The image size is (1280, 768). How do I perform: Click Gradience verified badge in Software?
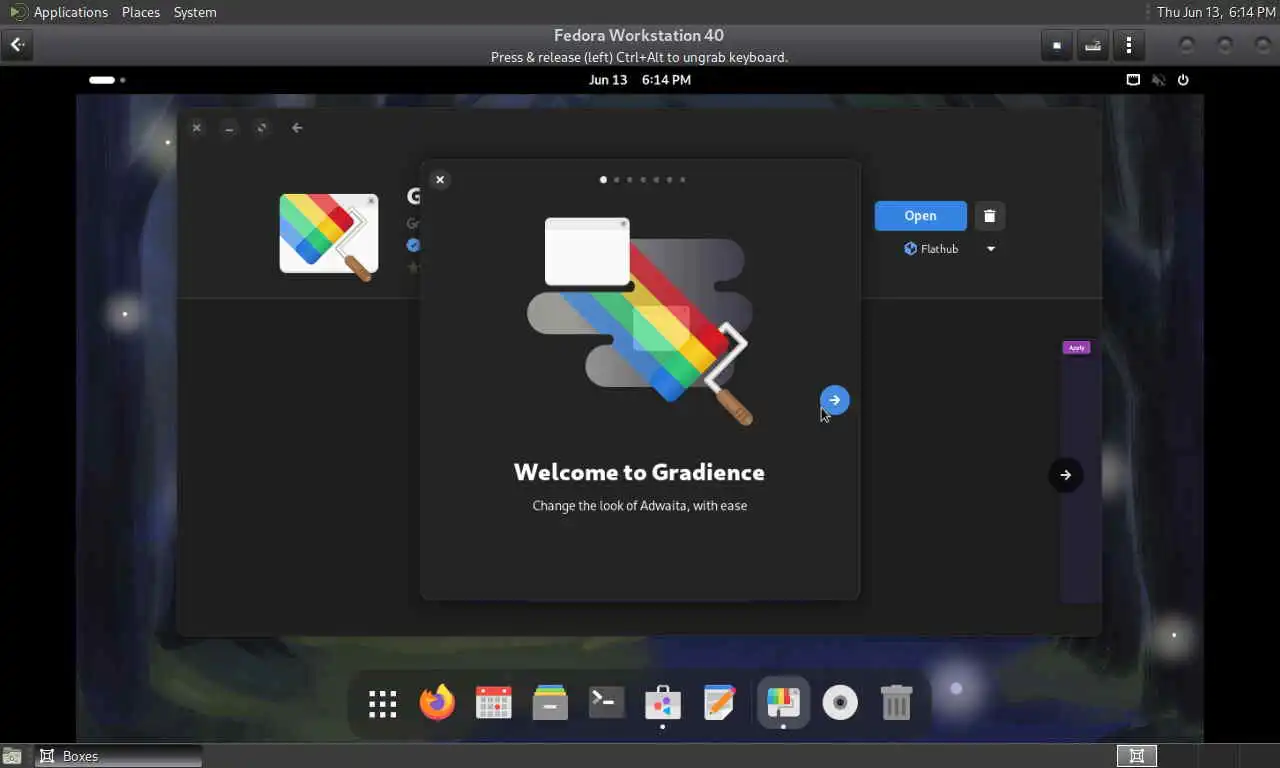413,245
